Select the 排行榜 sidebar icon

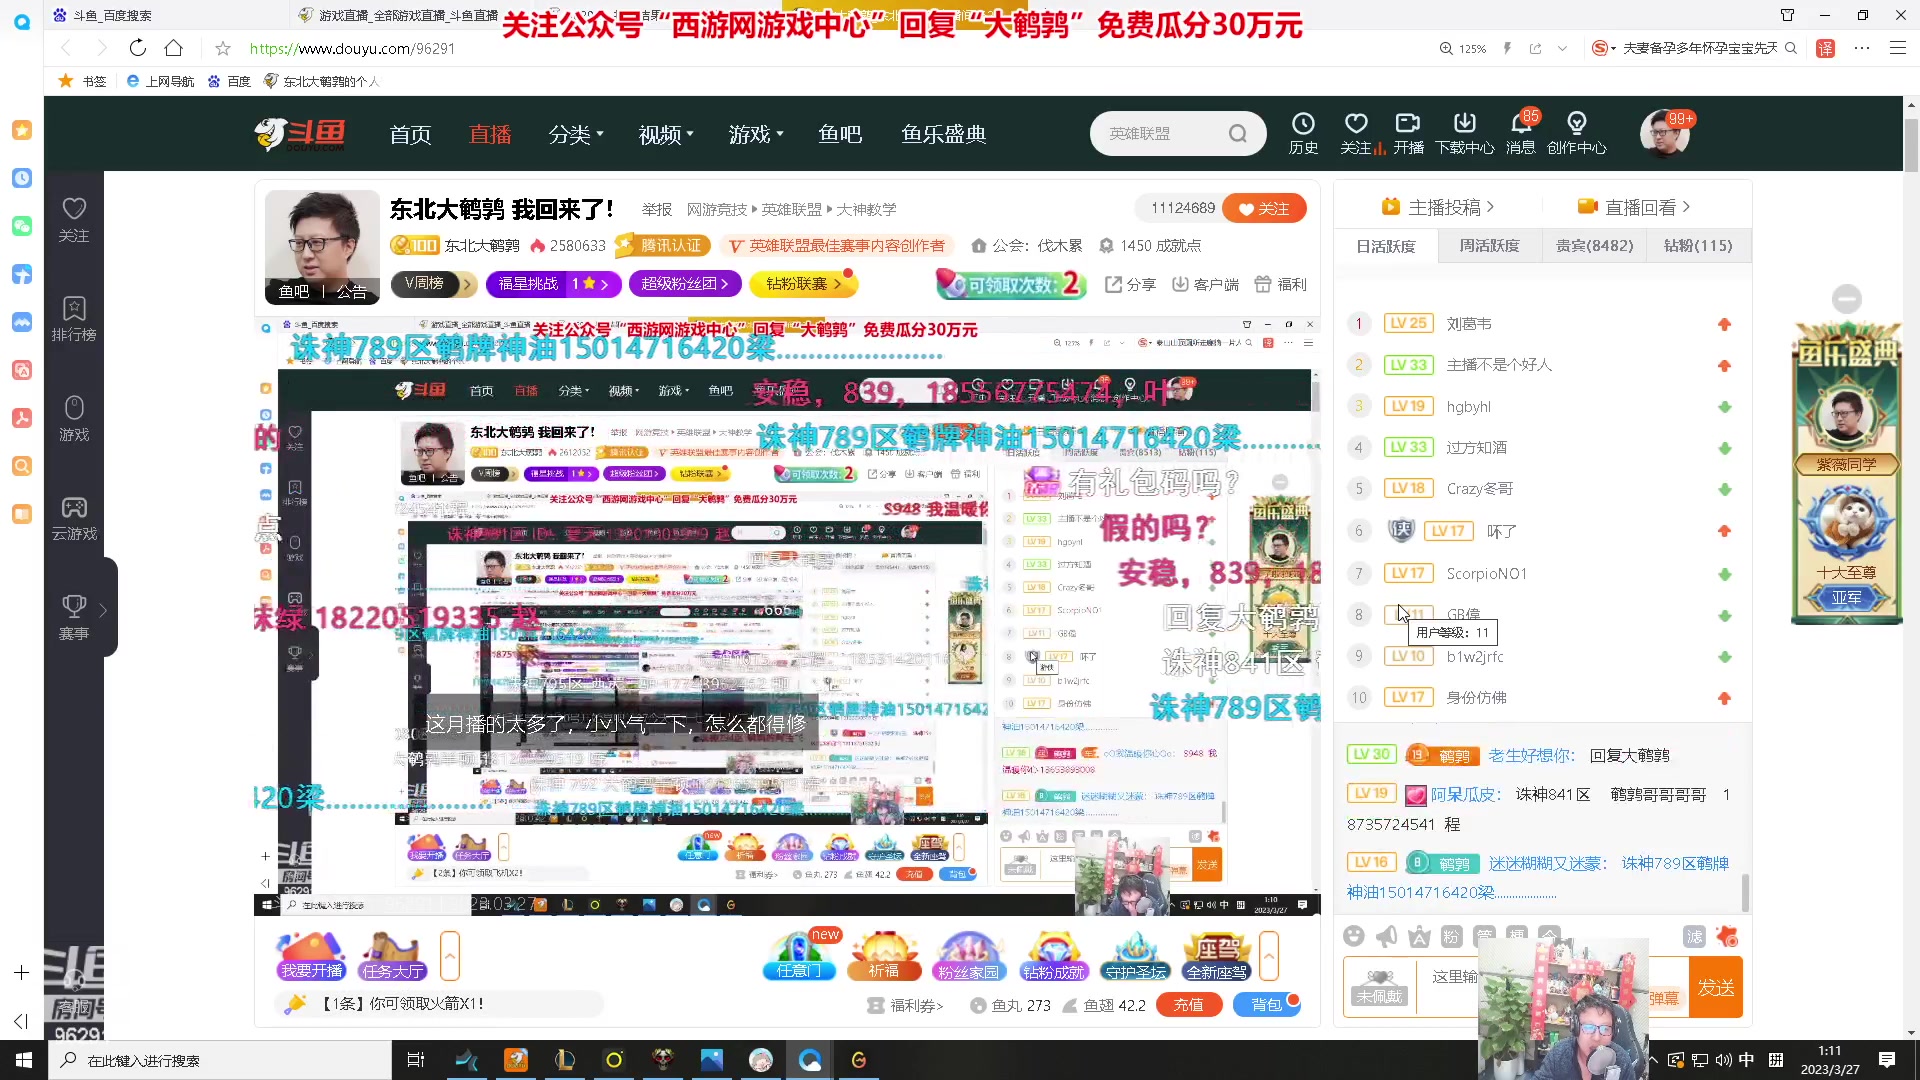pyautogui.click(x=74, y=318)
